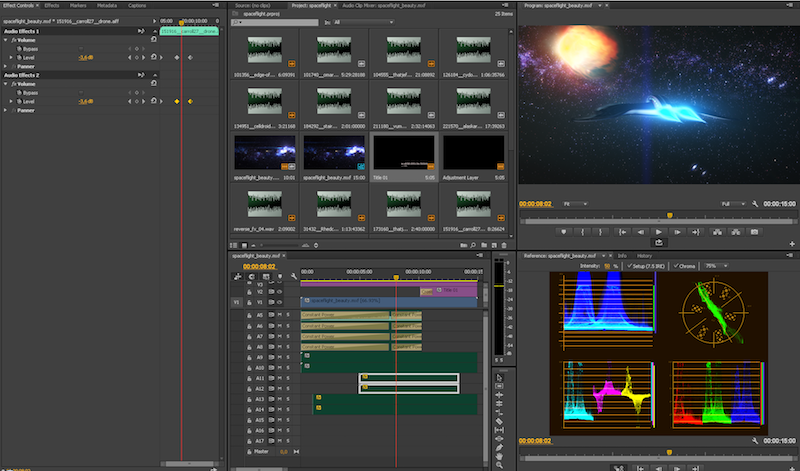This screenshot has height=471, width=800.
Task: Select the Rate Stretch tool
Action: point(499,412)
